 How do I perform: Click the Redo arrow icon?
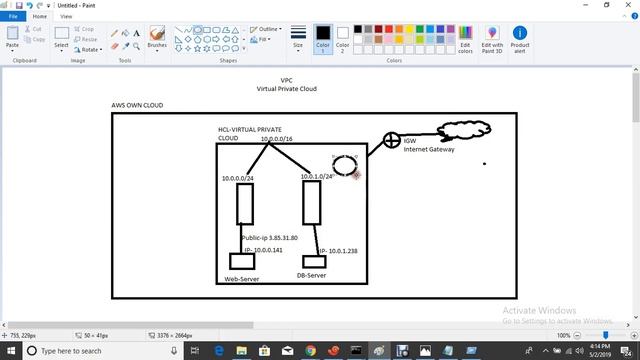[40, 5]
